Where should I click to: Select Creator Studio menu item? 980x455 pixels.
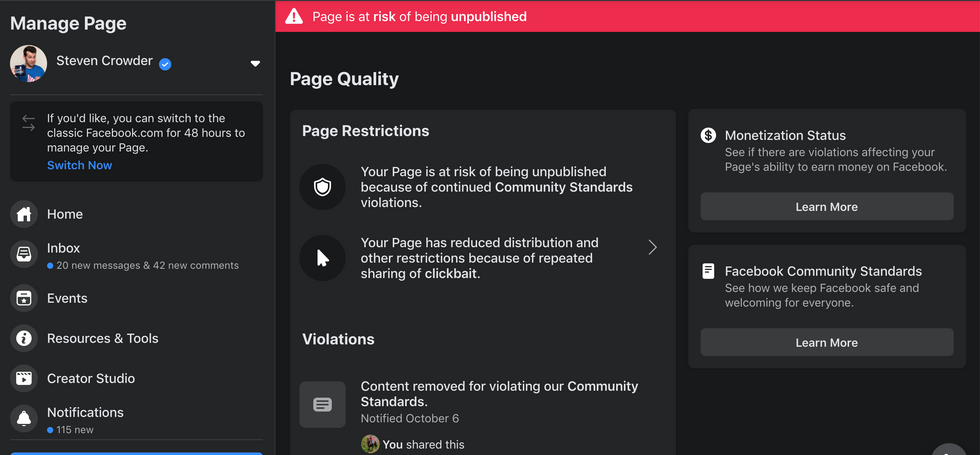point(91,378)
